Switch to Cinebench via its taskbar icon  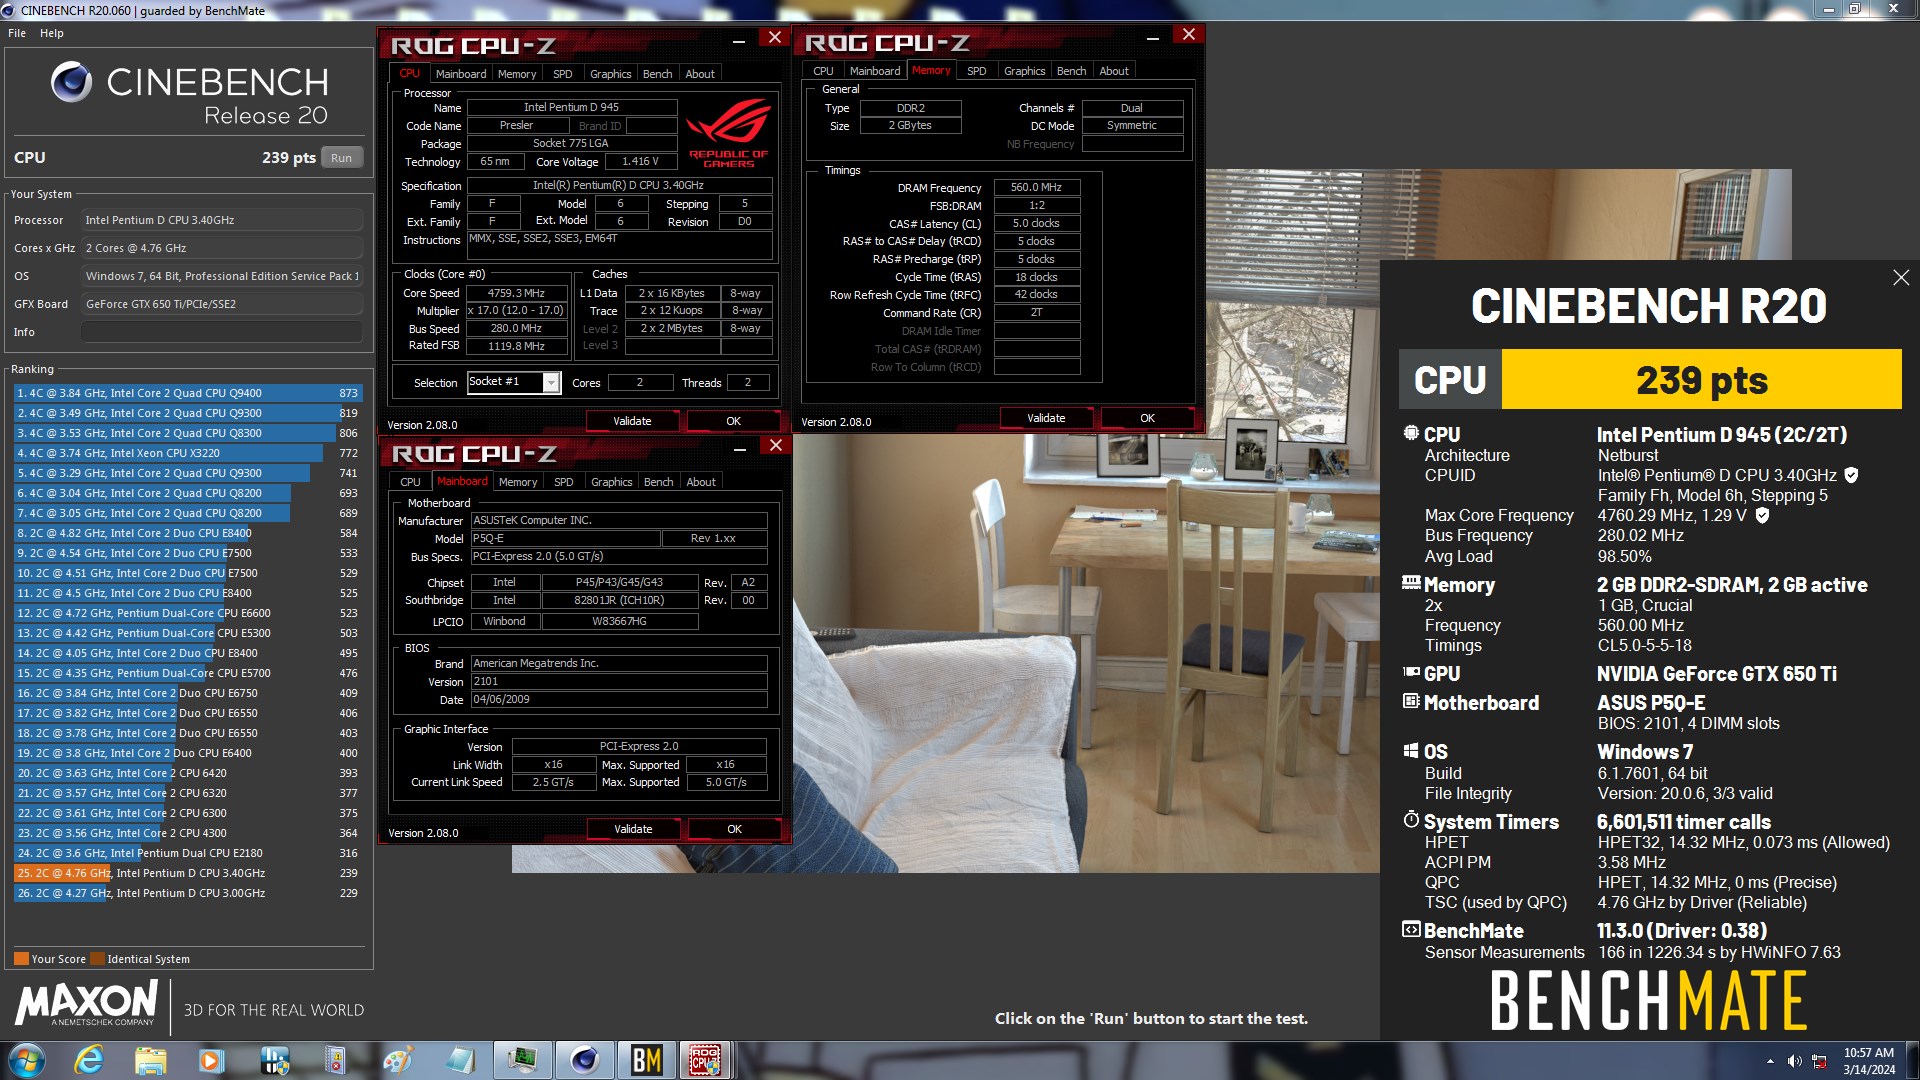click(584, 1060)
